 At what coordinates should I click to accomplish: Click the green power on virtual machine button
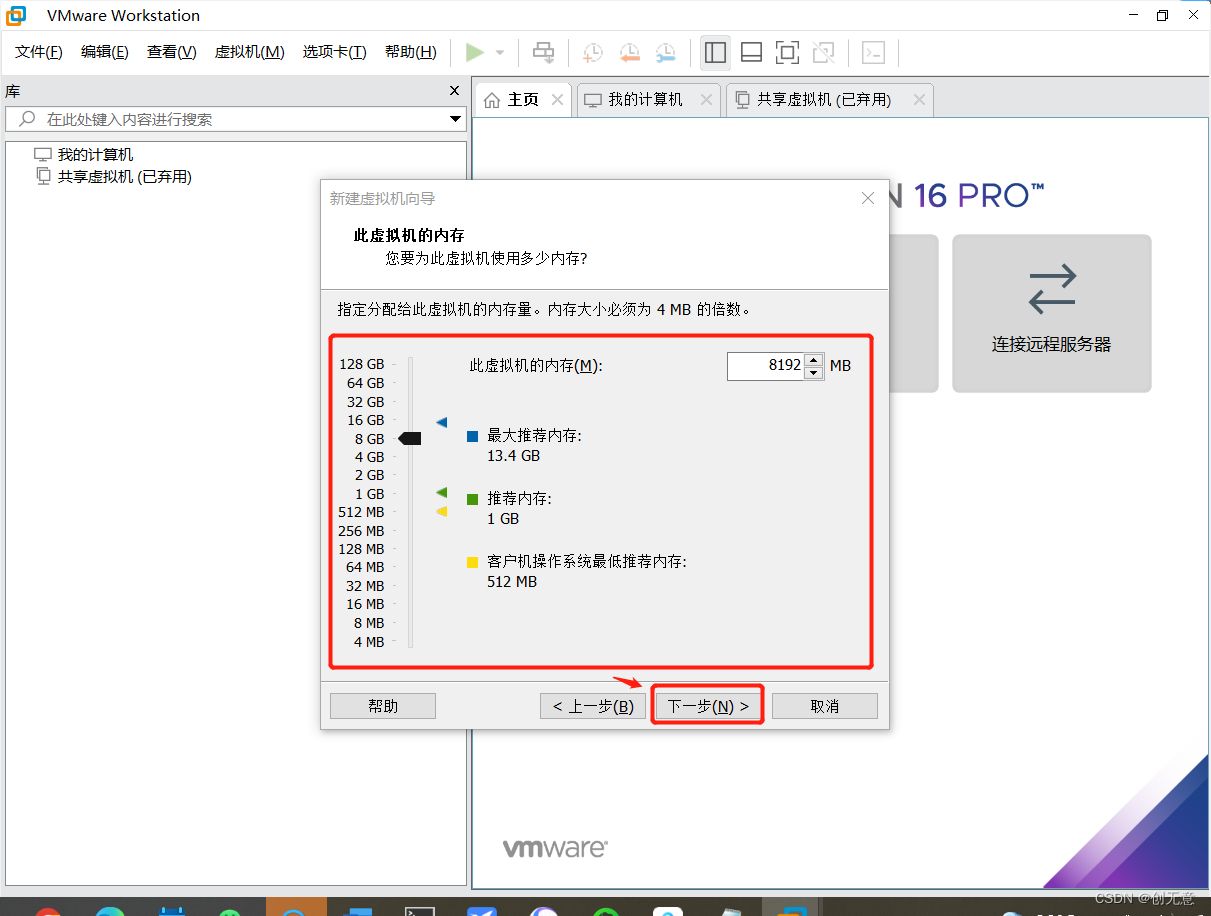coord(475,52)
